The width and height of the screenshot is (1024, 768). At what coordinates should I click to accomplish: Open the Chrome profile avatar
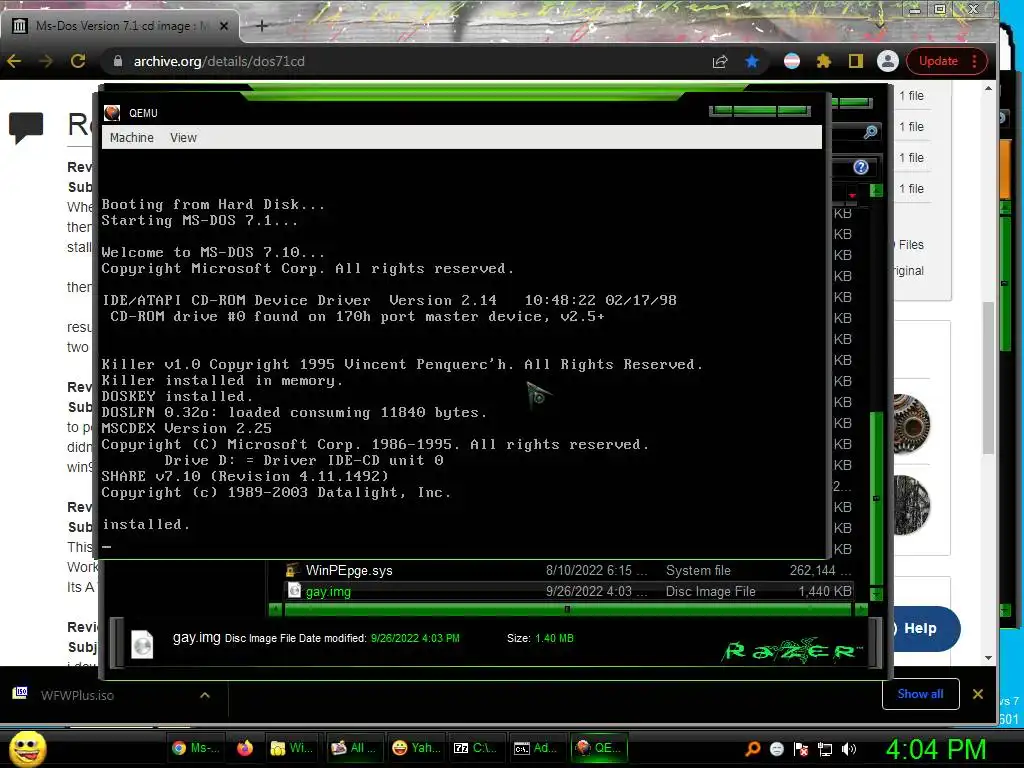click(x=888, y=61)
